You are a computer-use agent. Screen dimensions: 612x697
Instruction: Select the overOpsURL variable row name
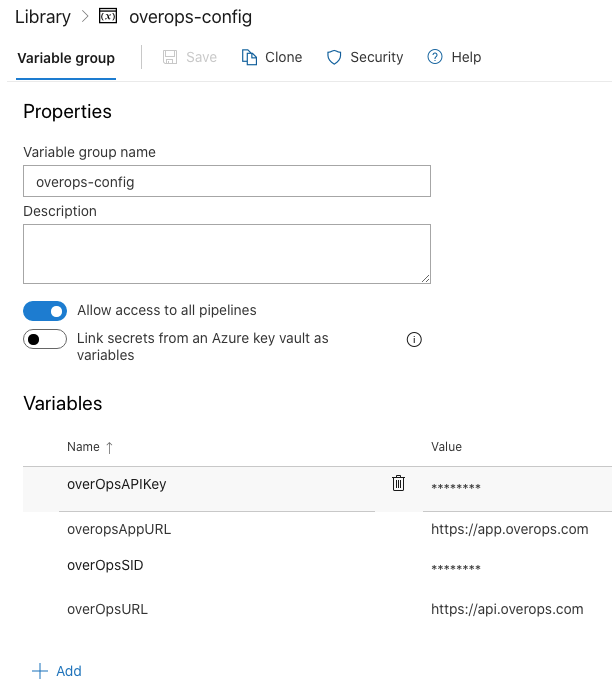pyautogui.click(x=107, y=609)
